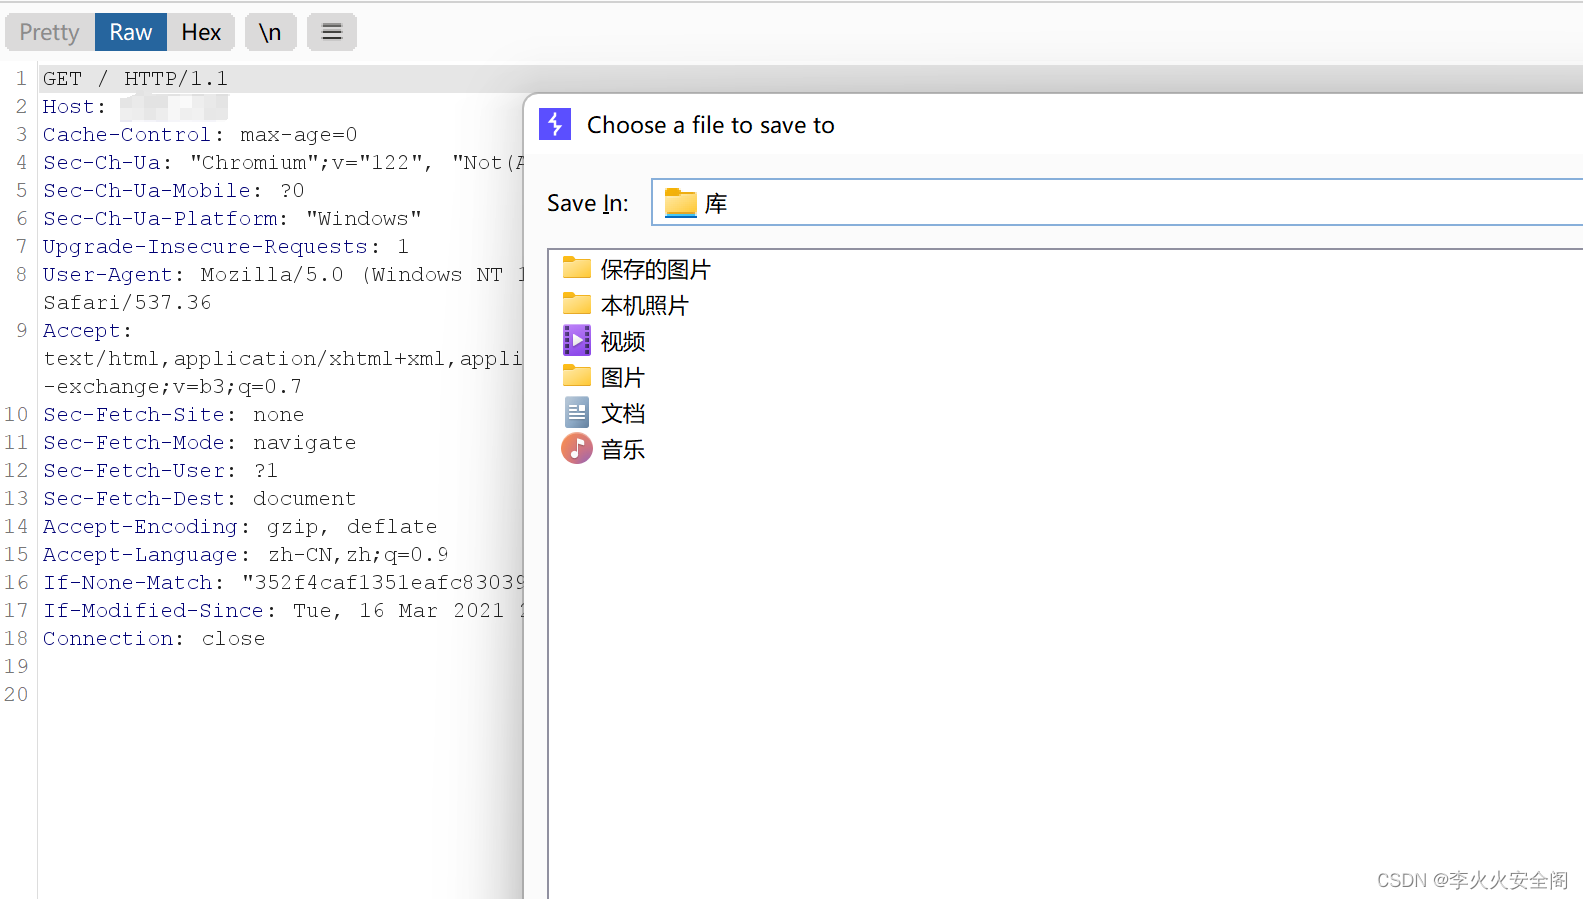Click the Upgrade-Insecure-Requests header line
Viewport: 1583px width, 899px height.
tap(226, 246)
